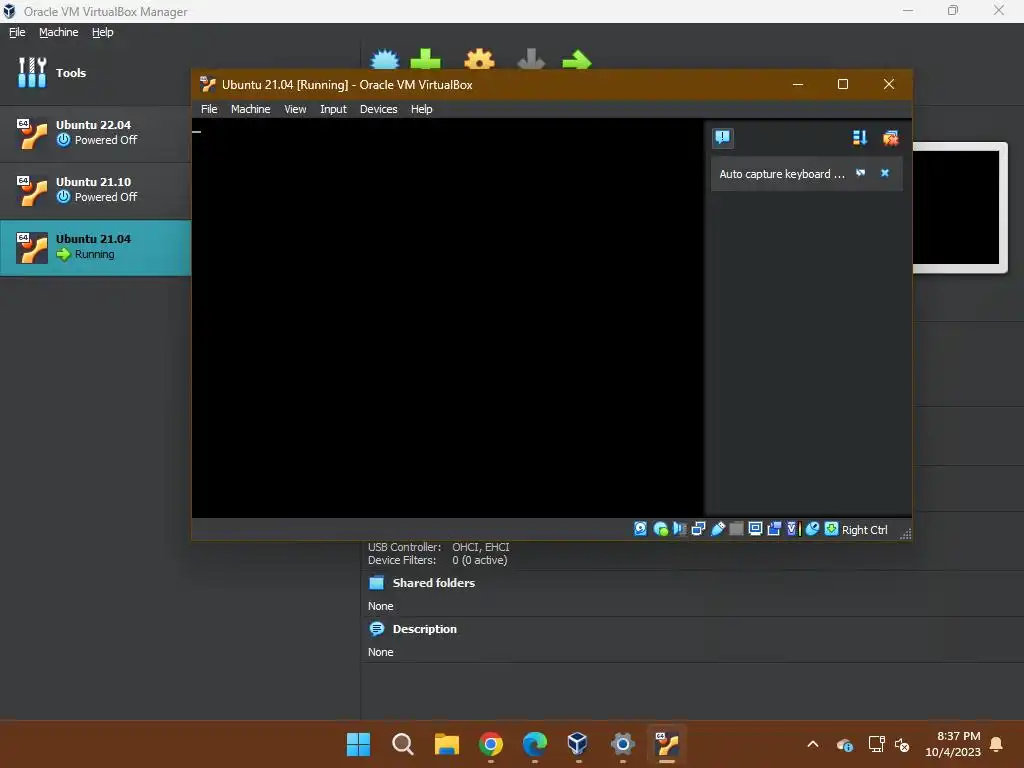Open the Input menu
This screenshot has width=1024, height=768.
pos(333,109)
